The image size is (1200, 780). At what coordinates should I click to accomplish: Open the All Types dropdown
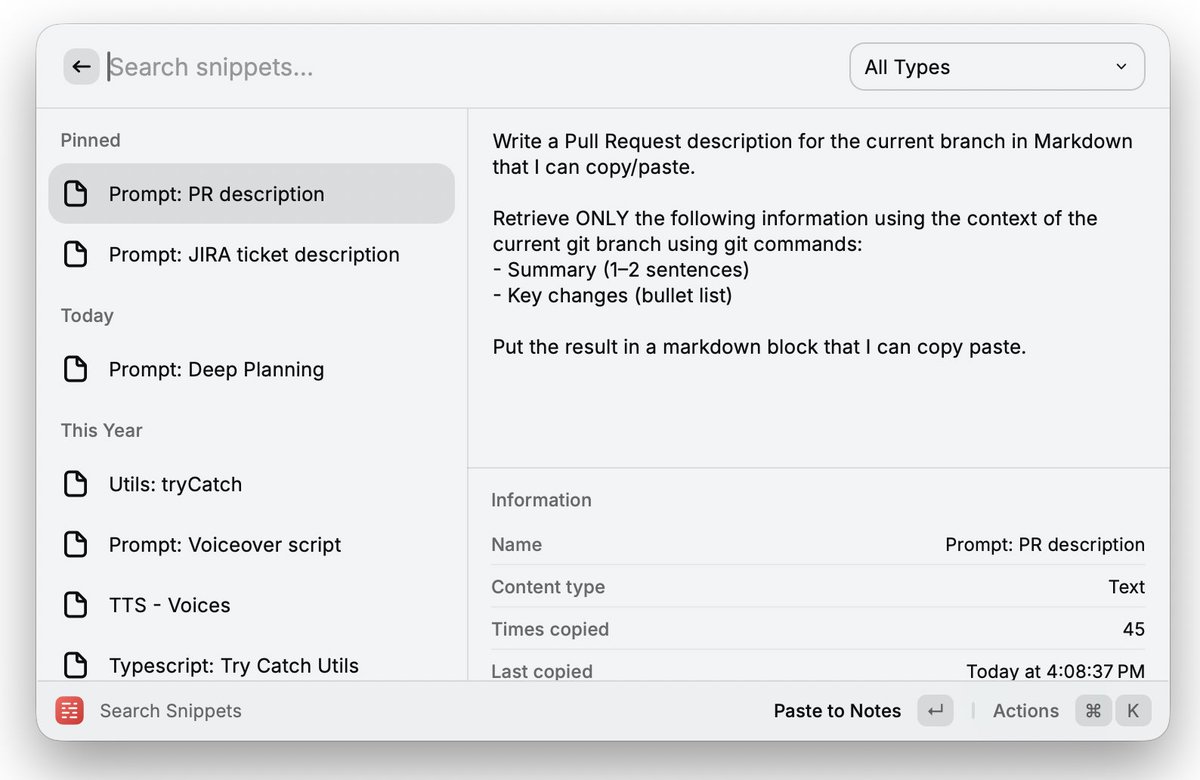click(997, 67)
